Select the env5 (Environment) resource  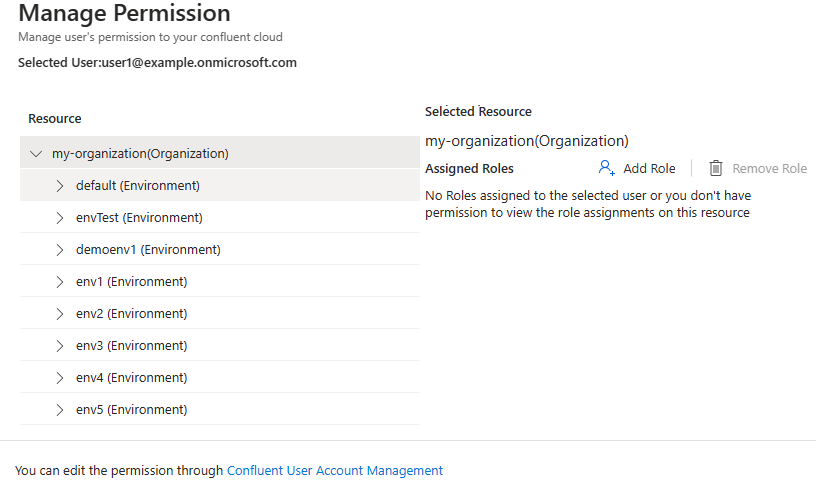[x=131, y=410]
